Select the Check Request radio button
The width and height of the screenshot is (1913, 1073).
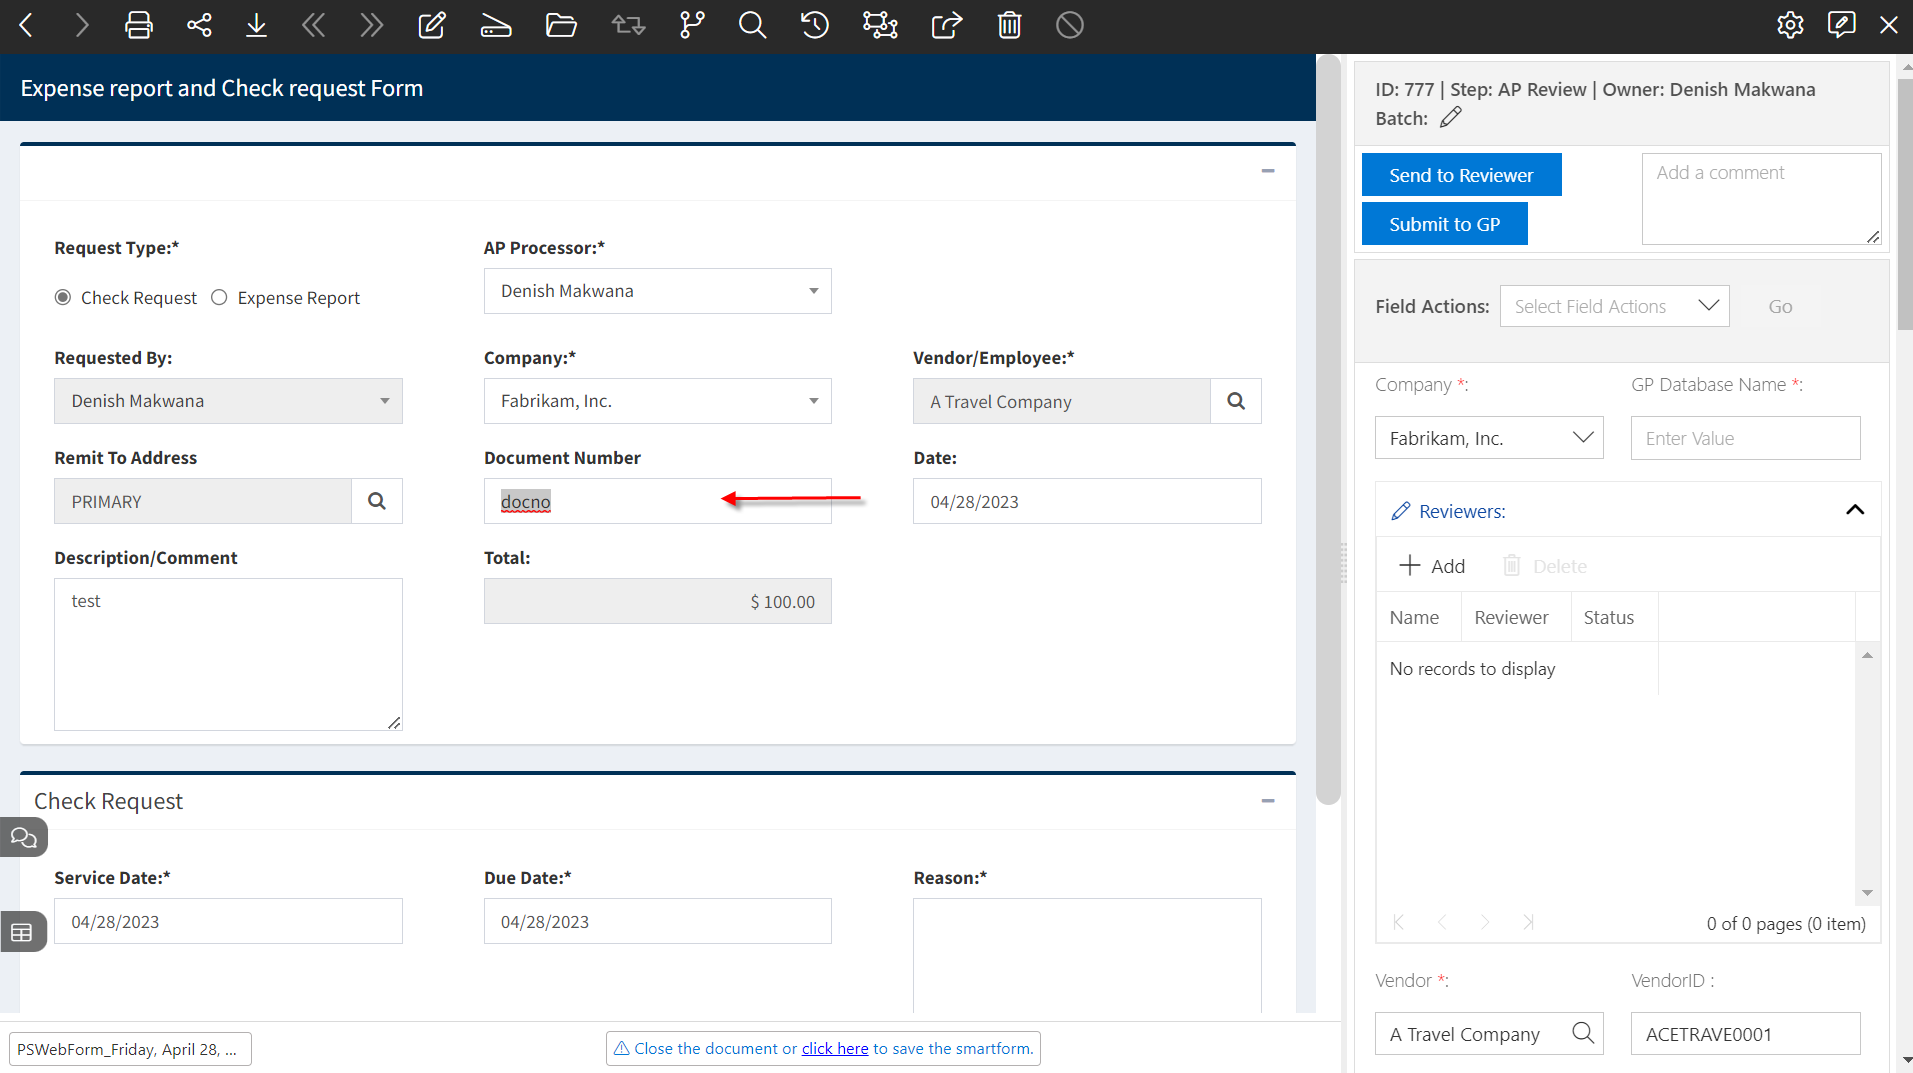tap(63, 297)
